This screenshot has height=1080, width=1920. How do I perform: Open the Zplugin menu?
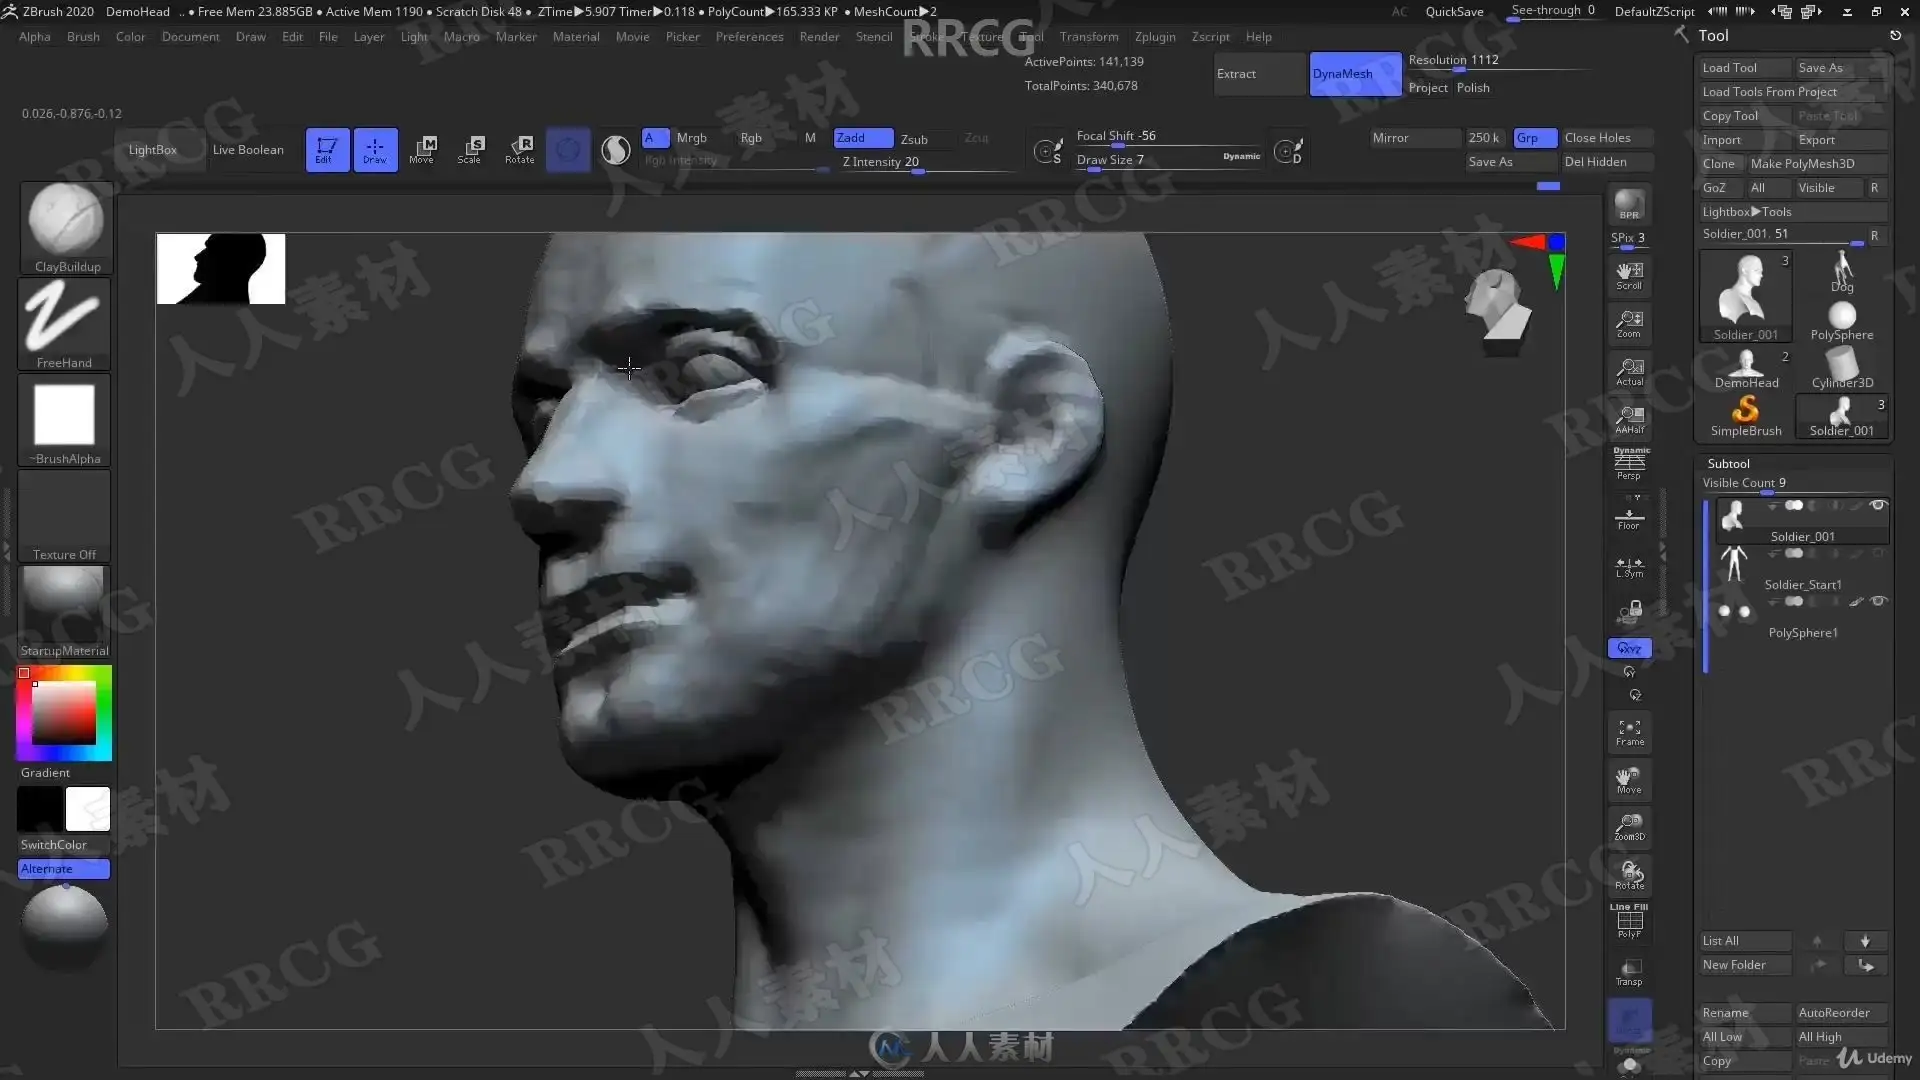1155,37
